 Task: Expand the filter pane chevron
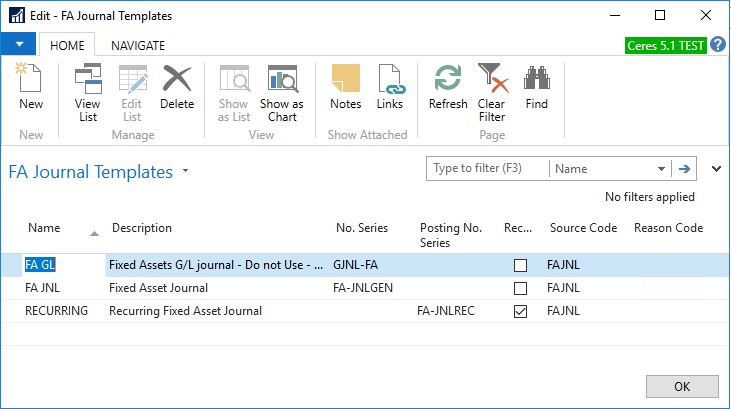pyautogui.click(x=716, y=169)
